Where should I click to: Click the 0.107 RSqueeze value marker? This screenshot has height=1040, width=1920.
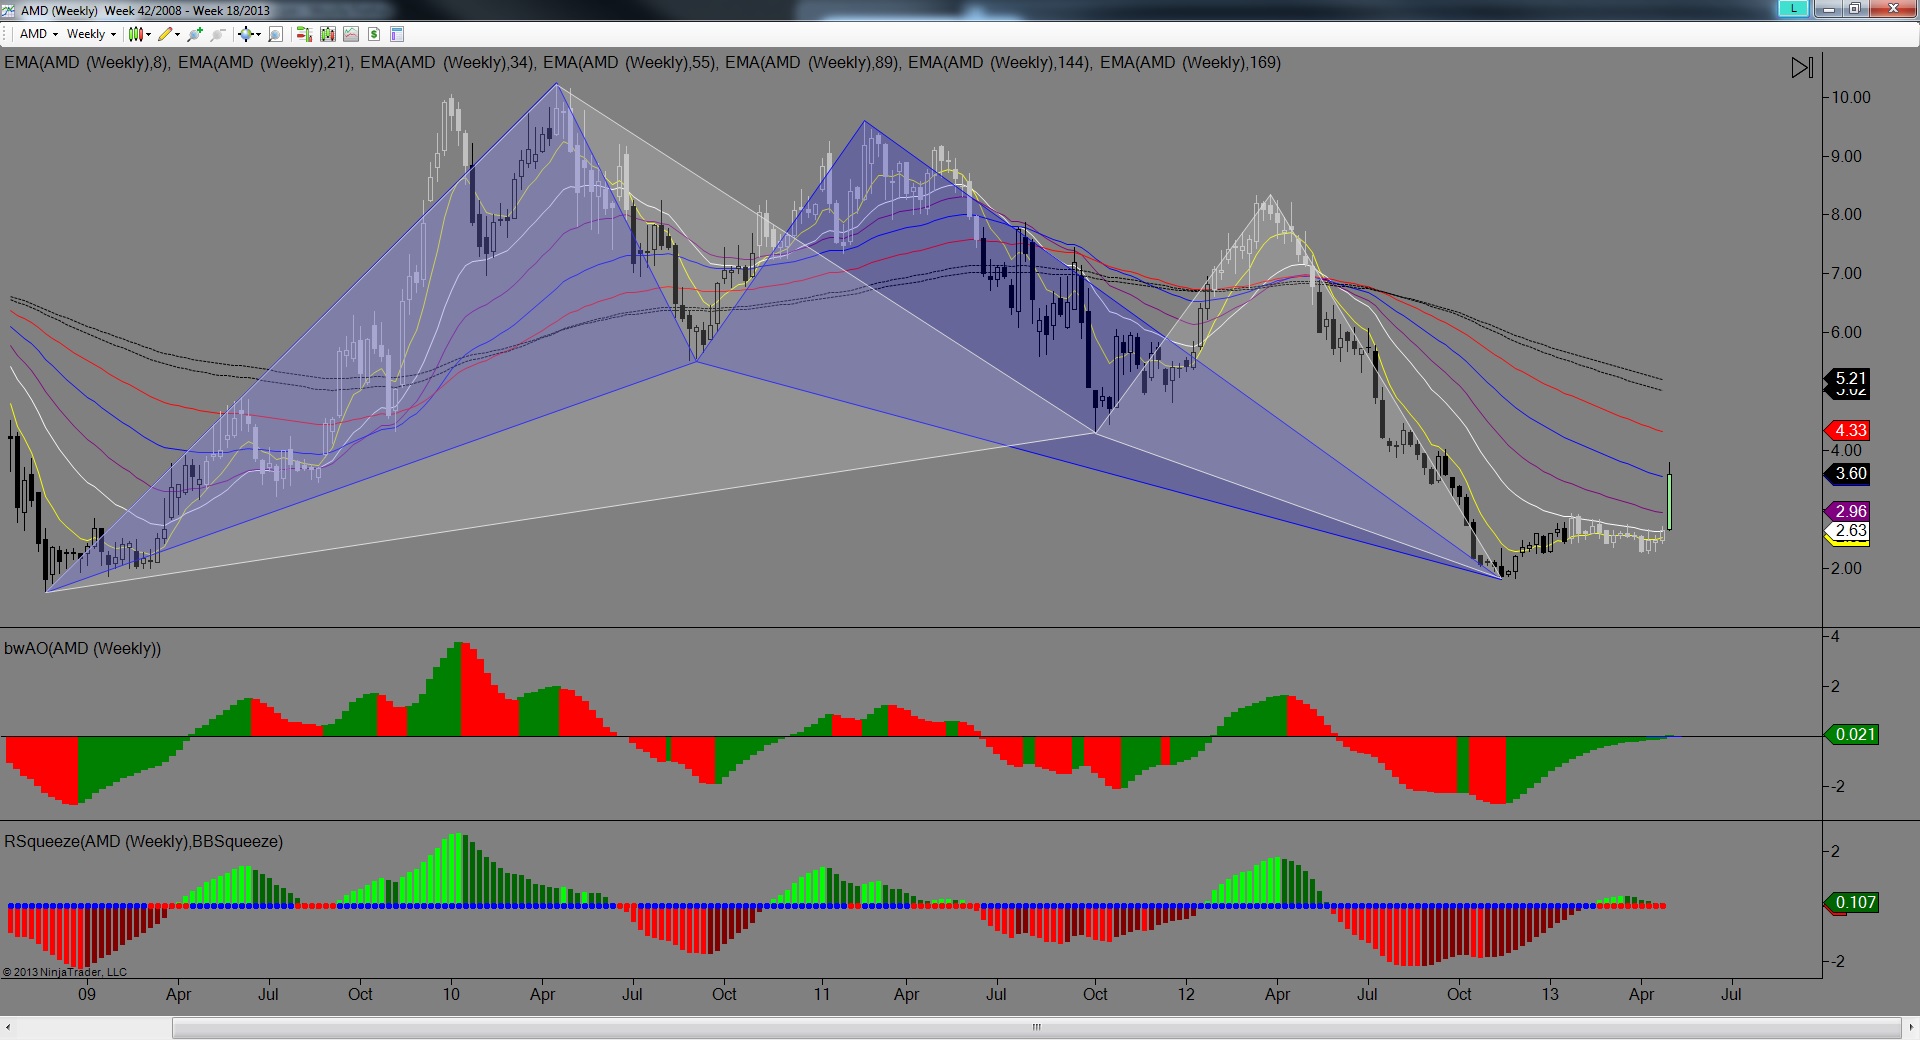pyautogui.click(x=1853, y=902)
